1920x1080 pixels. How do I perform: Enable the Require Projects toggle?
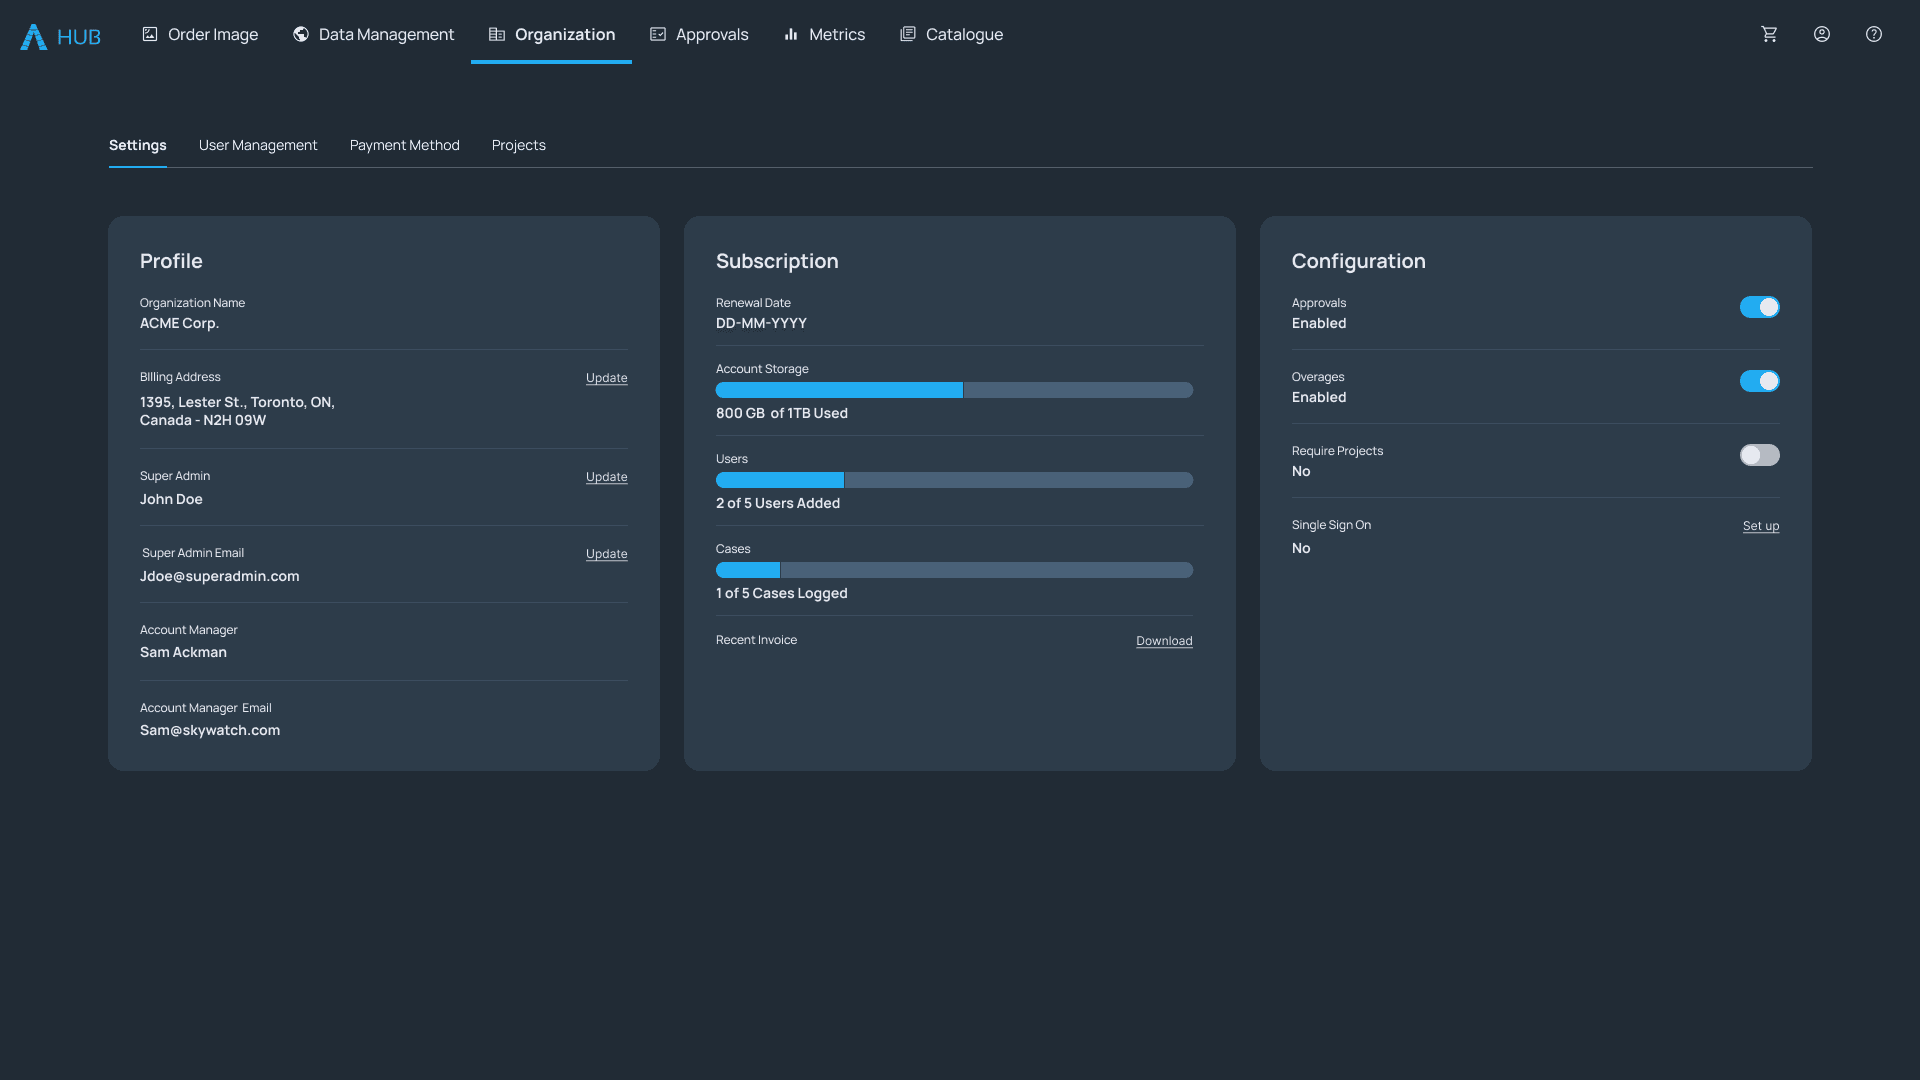(x=1759, y=455)
